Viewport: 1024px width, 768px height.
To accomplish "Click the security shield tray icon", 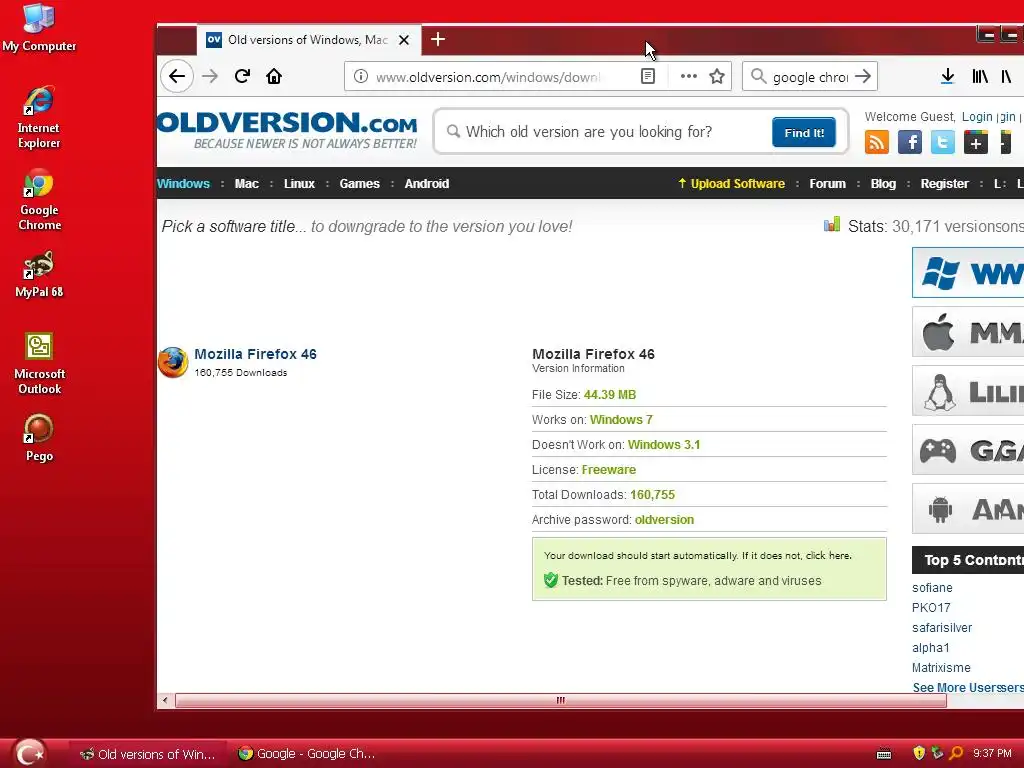I will pos(919,753).
